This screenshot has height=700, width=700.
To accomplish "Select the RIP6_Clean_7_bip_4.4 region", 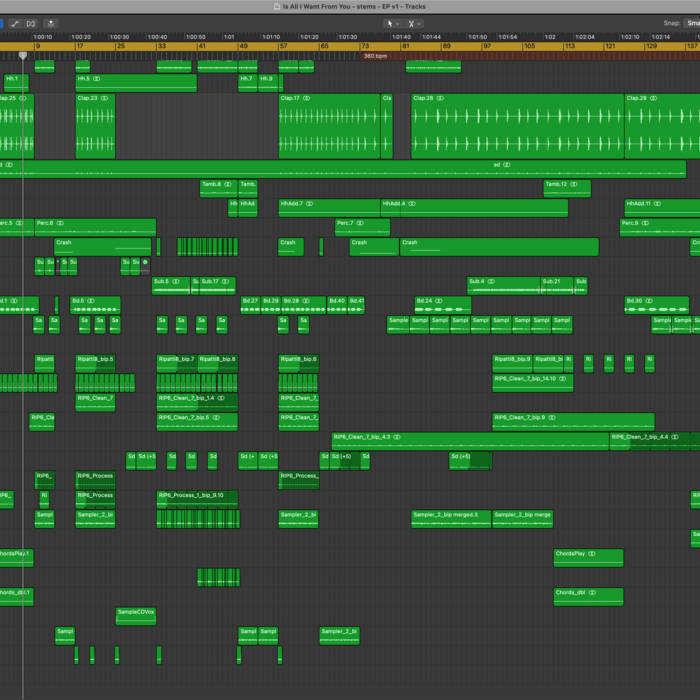I will [x=655, y=442].
